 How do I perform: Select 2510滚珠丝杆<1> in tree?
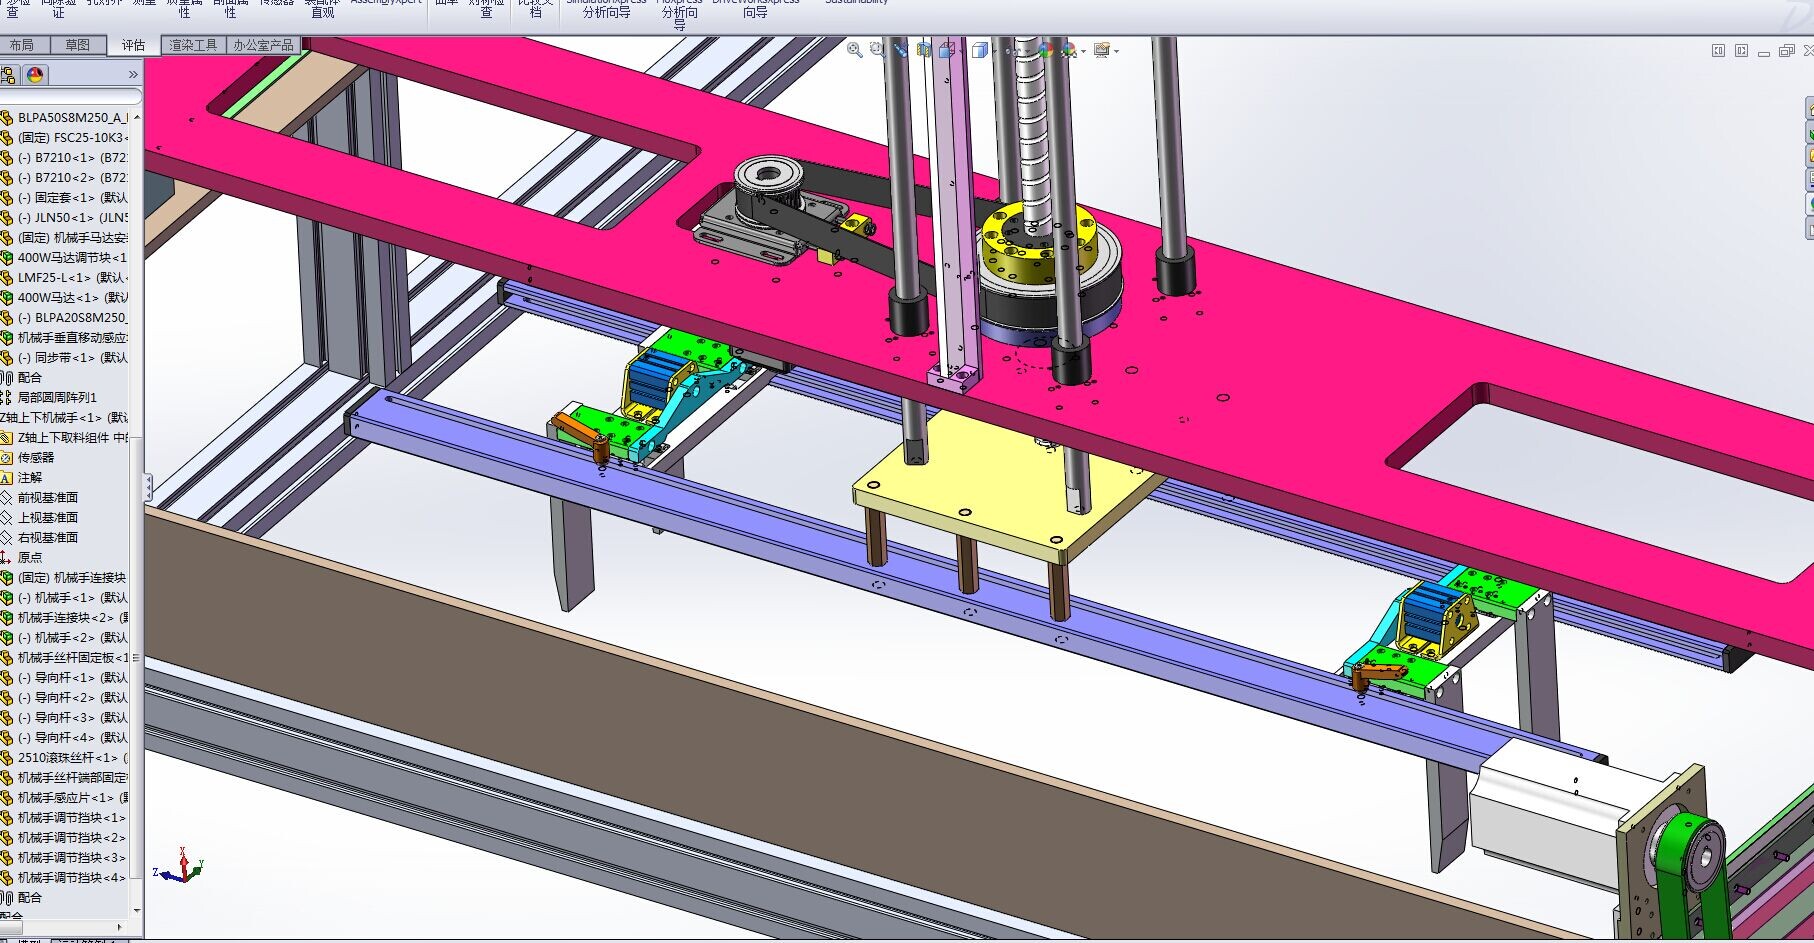(x=72, y=757)
